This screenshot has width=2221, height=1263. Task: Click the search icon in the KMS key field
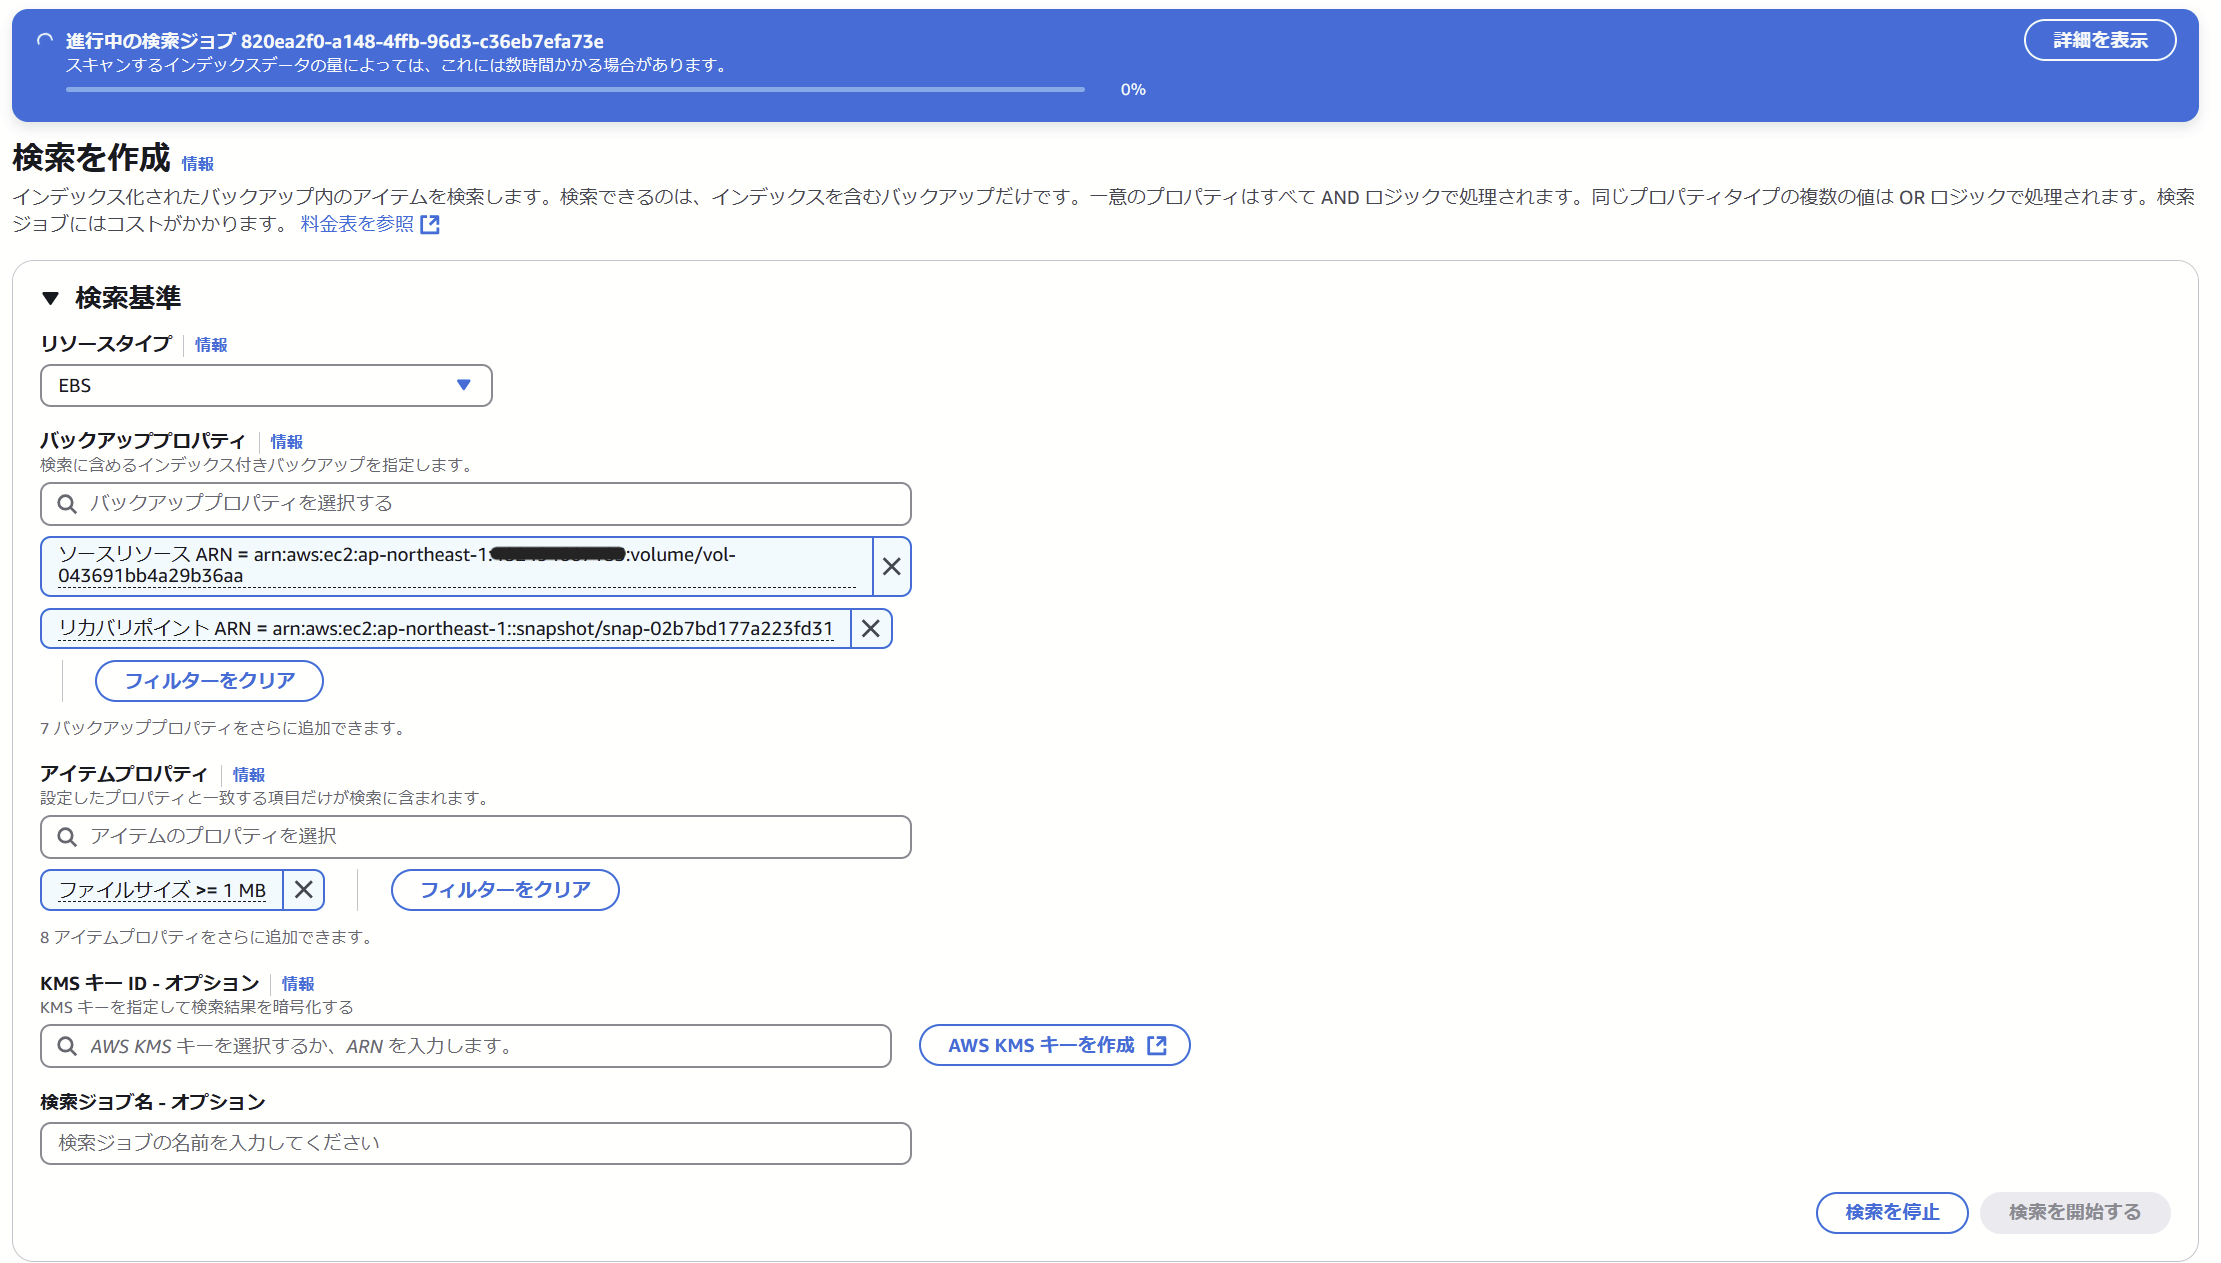point(67,1046)
